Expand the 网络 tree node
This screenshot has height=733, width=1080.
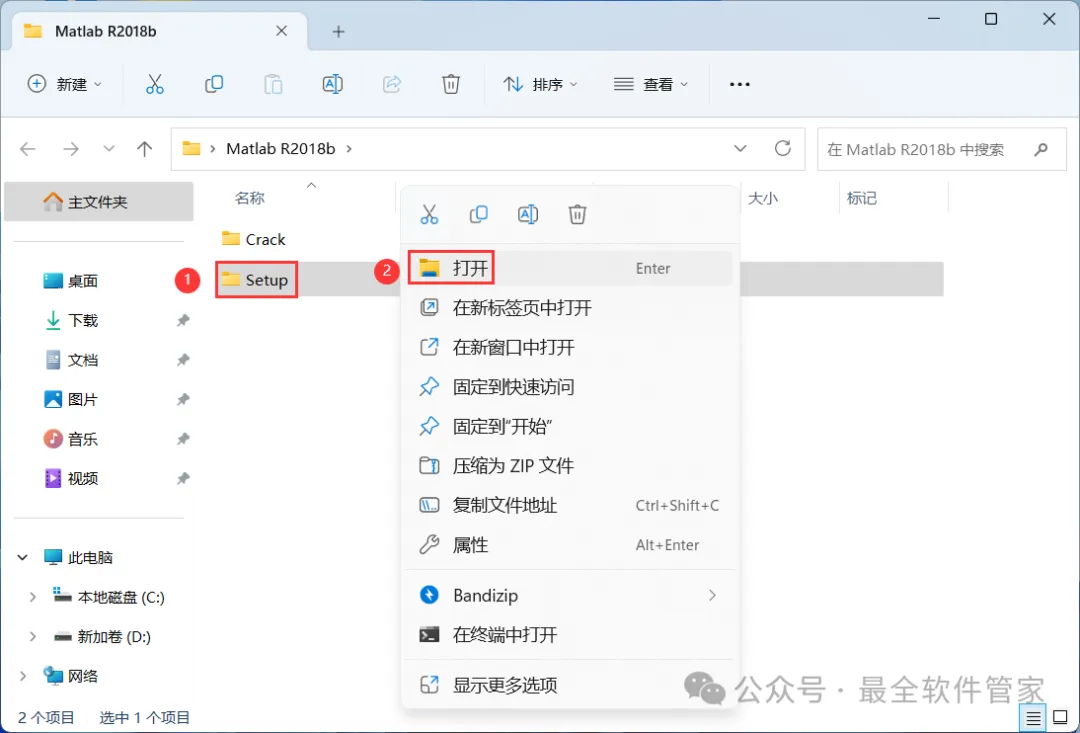point(23,676)
